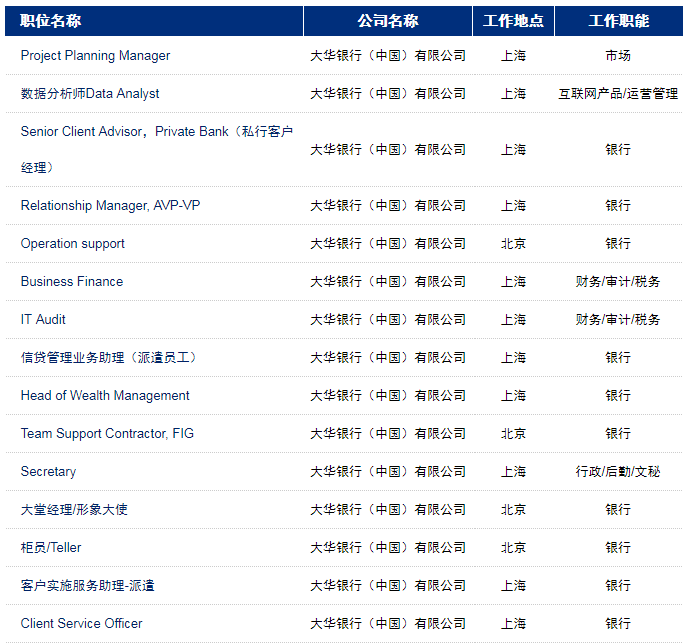Click 北京 in the 柜员/Teller row

(x=513, y=548)
